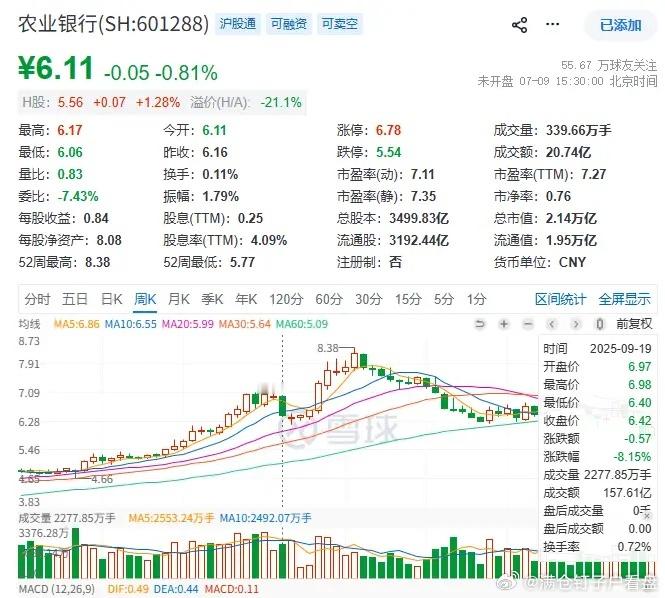
Task: Click the 可卖空 tag
Action: coord(339,24)
